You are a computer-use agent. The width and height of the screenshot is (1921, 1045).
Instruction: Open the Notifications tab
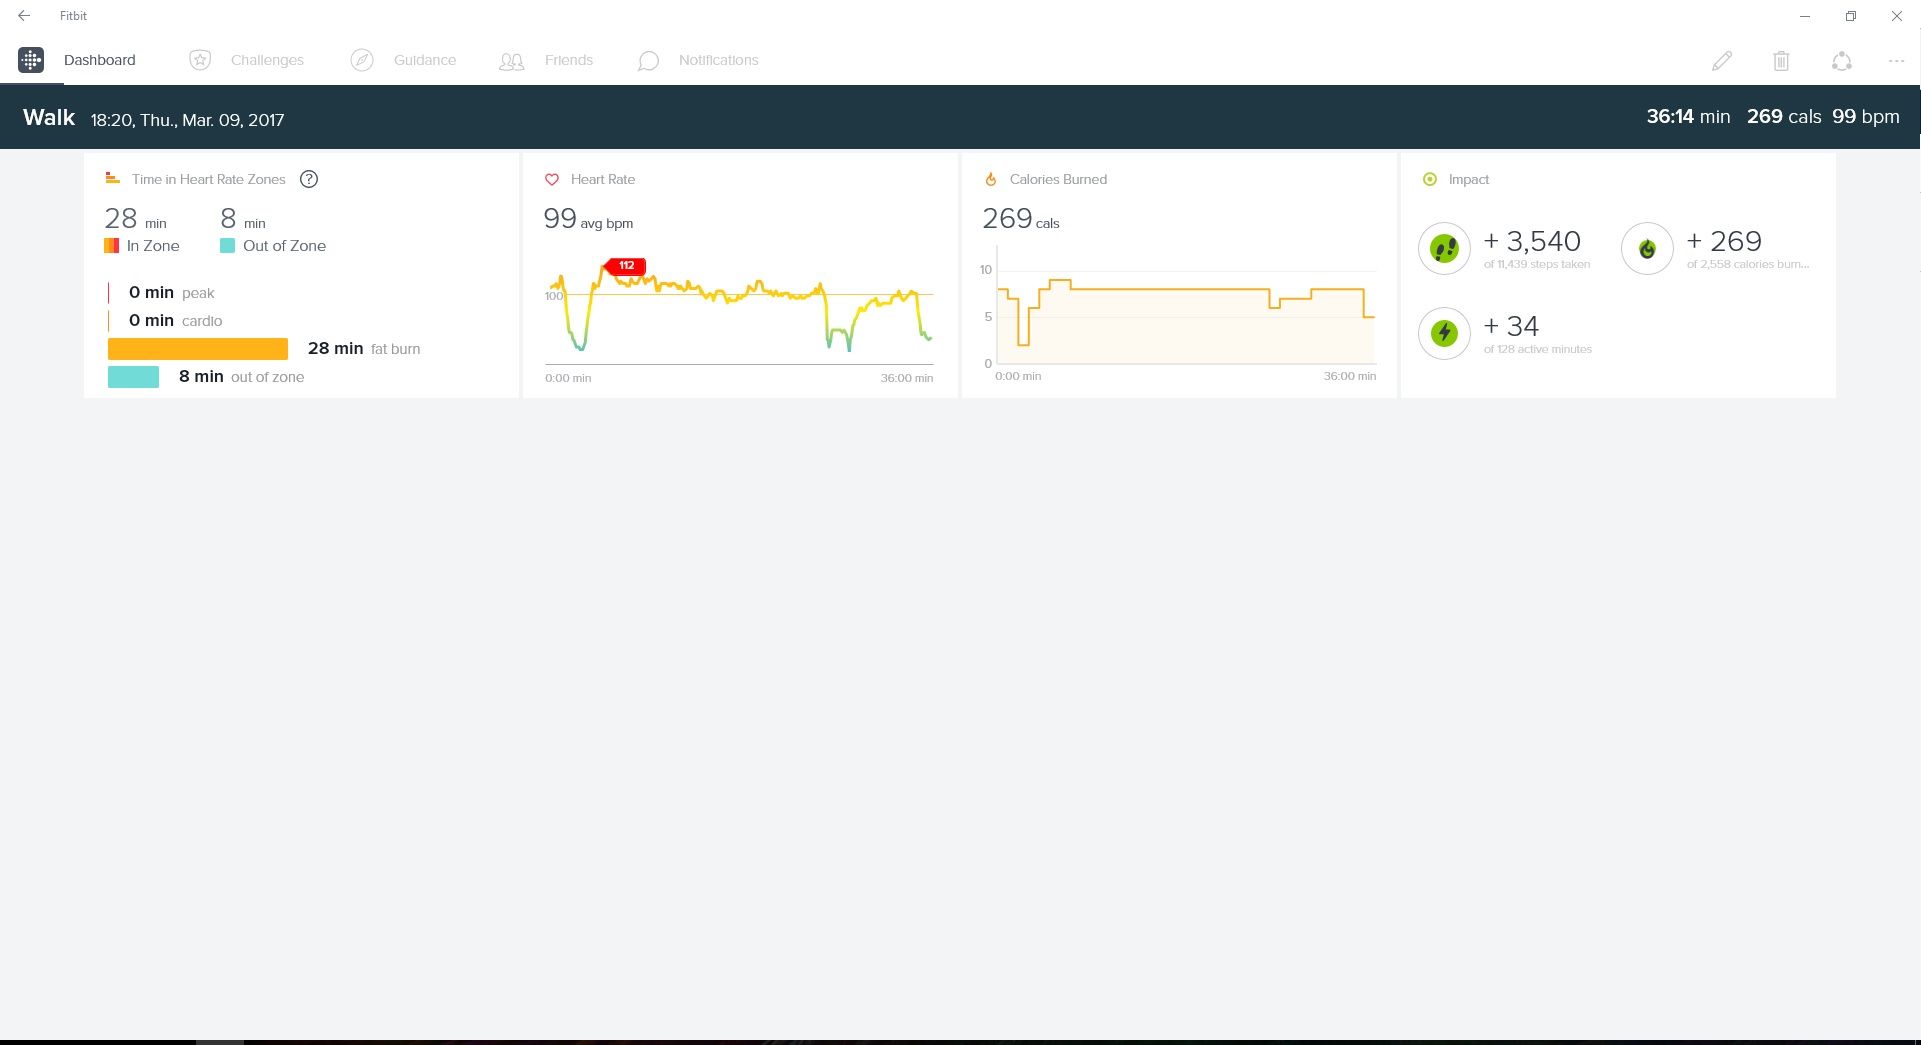click(x=718, y=60)
